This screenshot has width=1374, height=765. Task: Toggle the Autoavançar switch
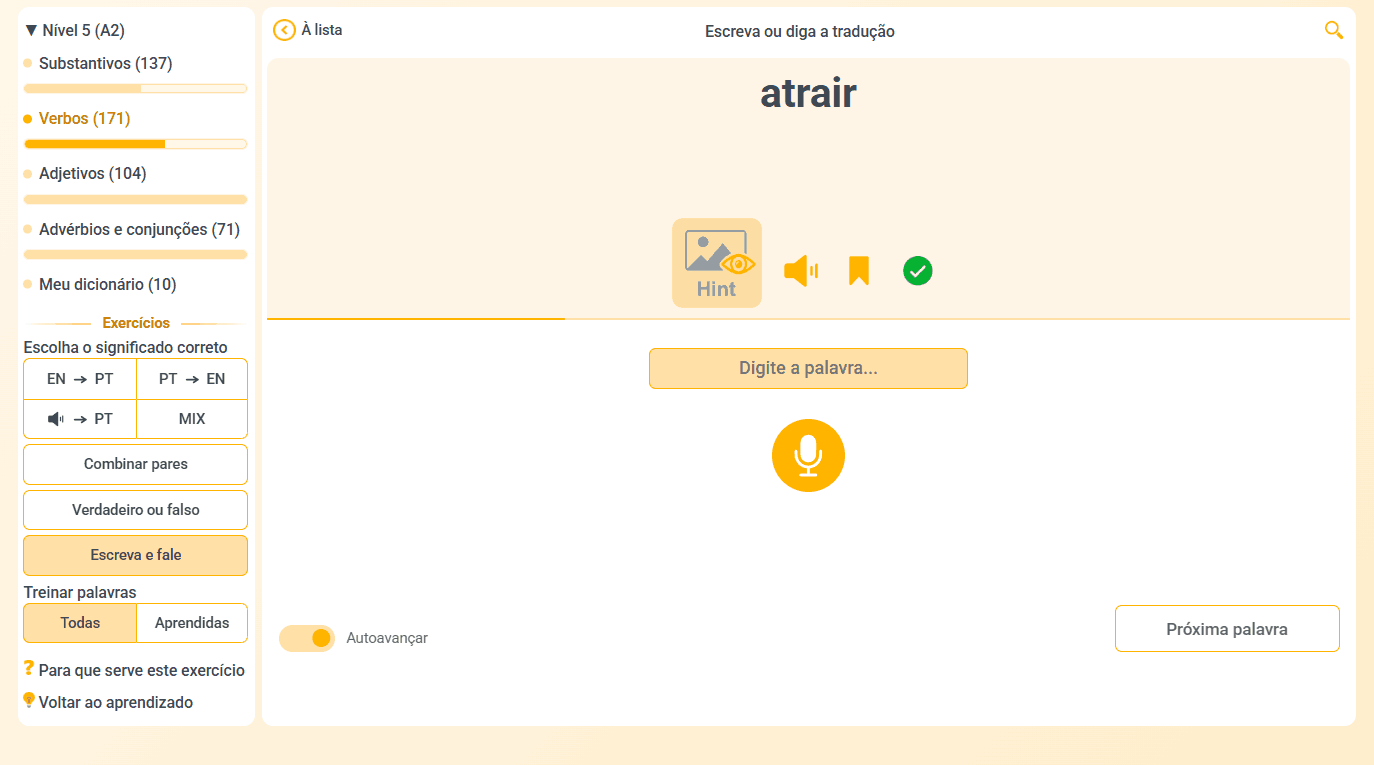(x=307, y=638)
